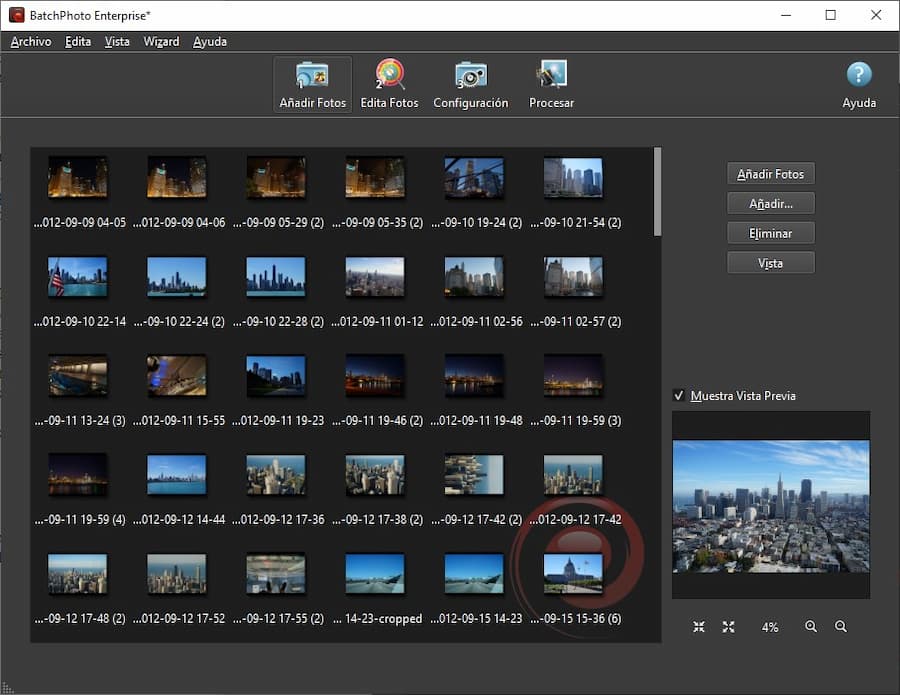Click the inward-arrows fit preview icon

pyautogui.click(x=699, y=627)
